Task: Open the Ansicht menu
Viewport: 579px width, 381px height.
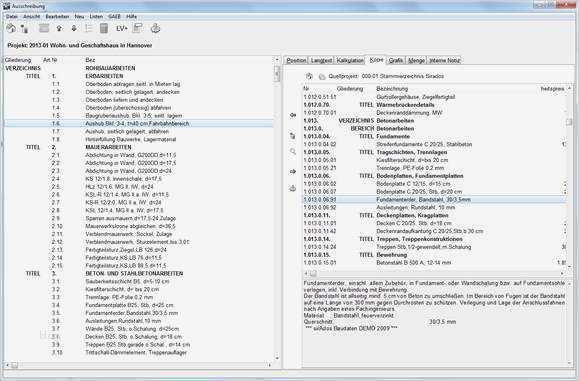Action: pyautogui.click(x=31, y=17)
